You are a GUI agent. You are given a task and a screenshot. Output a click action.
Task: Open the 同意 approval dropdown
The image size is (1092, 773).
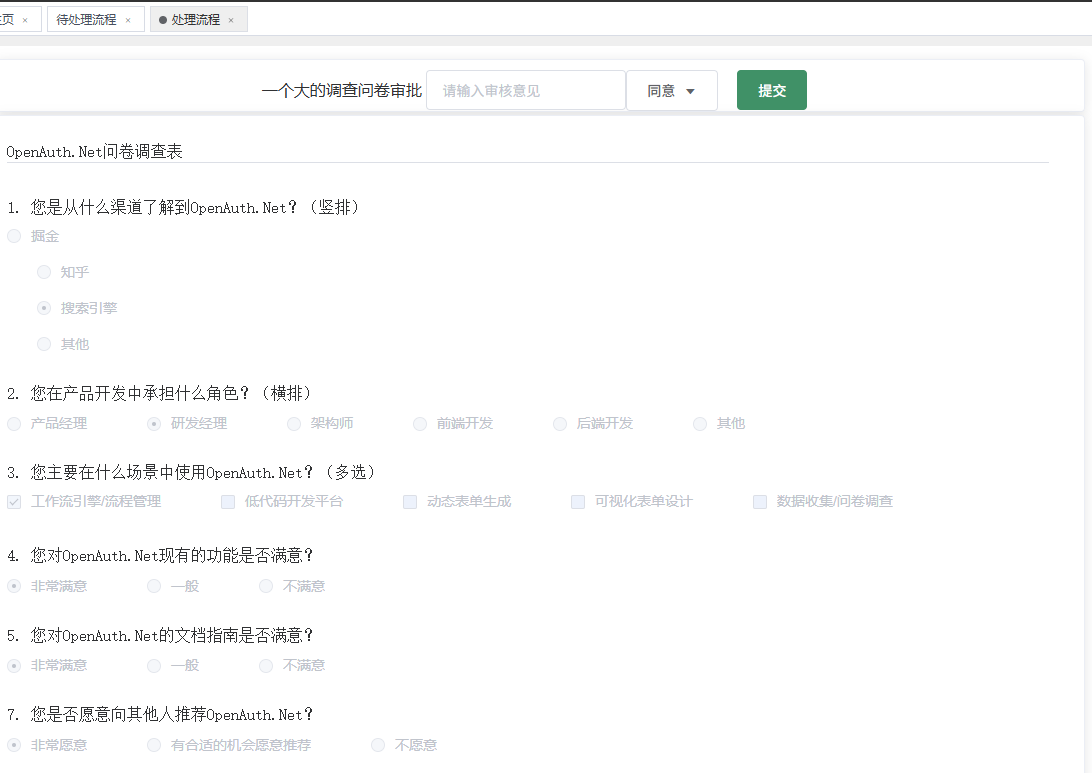pos(671,91)
